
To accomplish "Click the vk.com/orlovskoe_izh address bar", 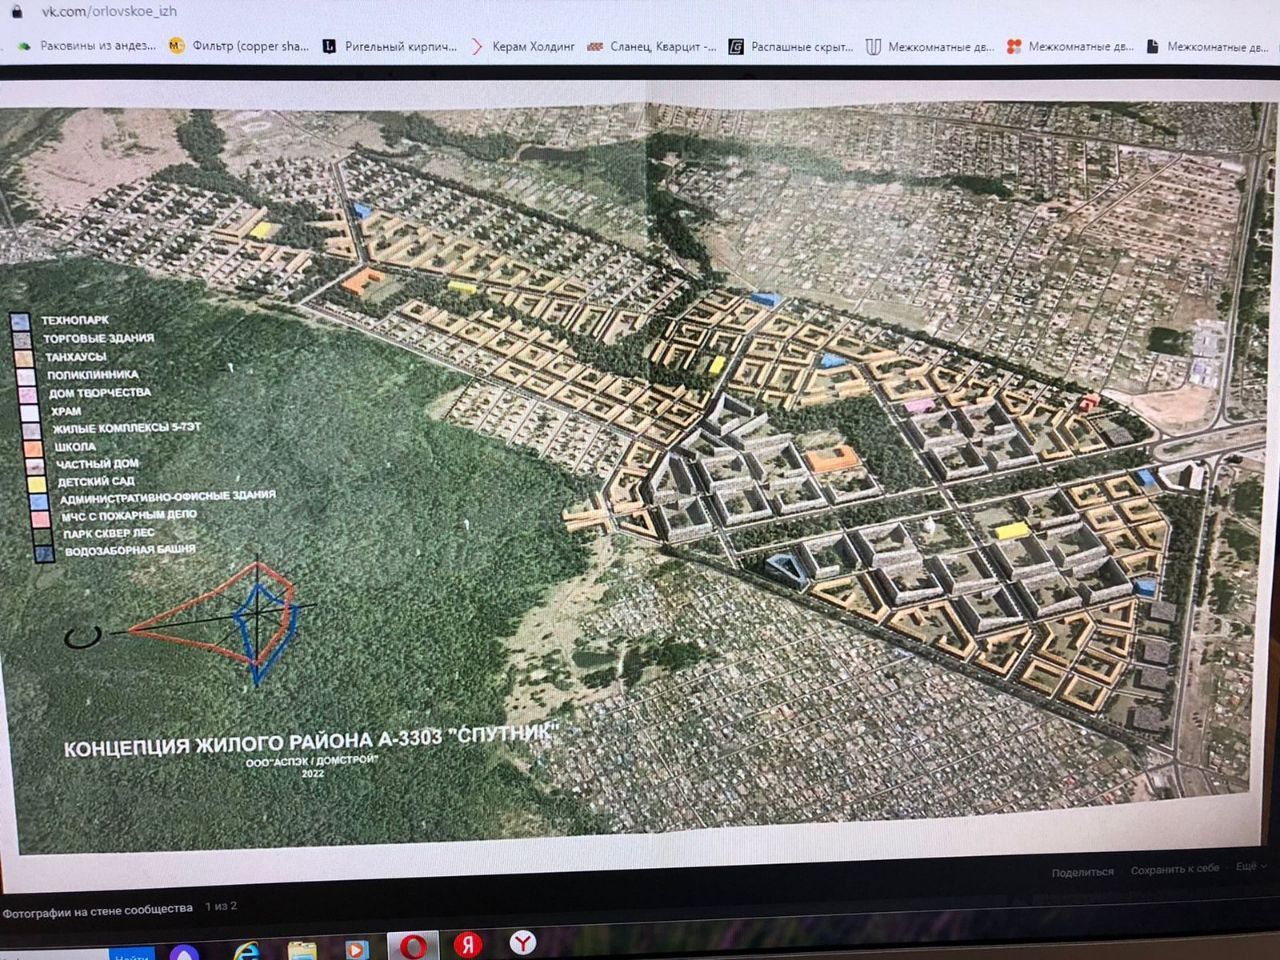I will coord(110,11).
